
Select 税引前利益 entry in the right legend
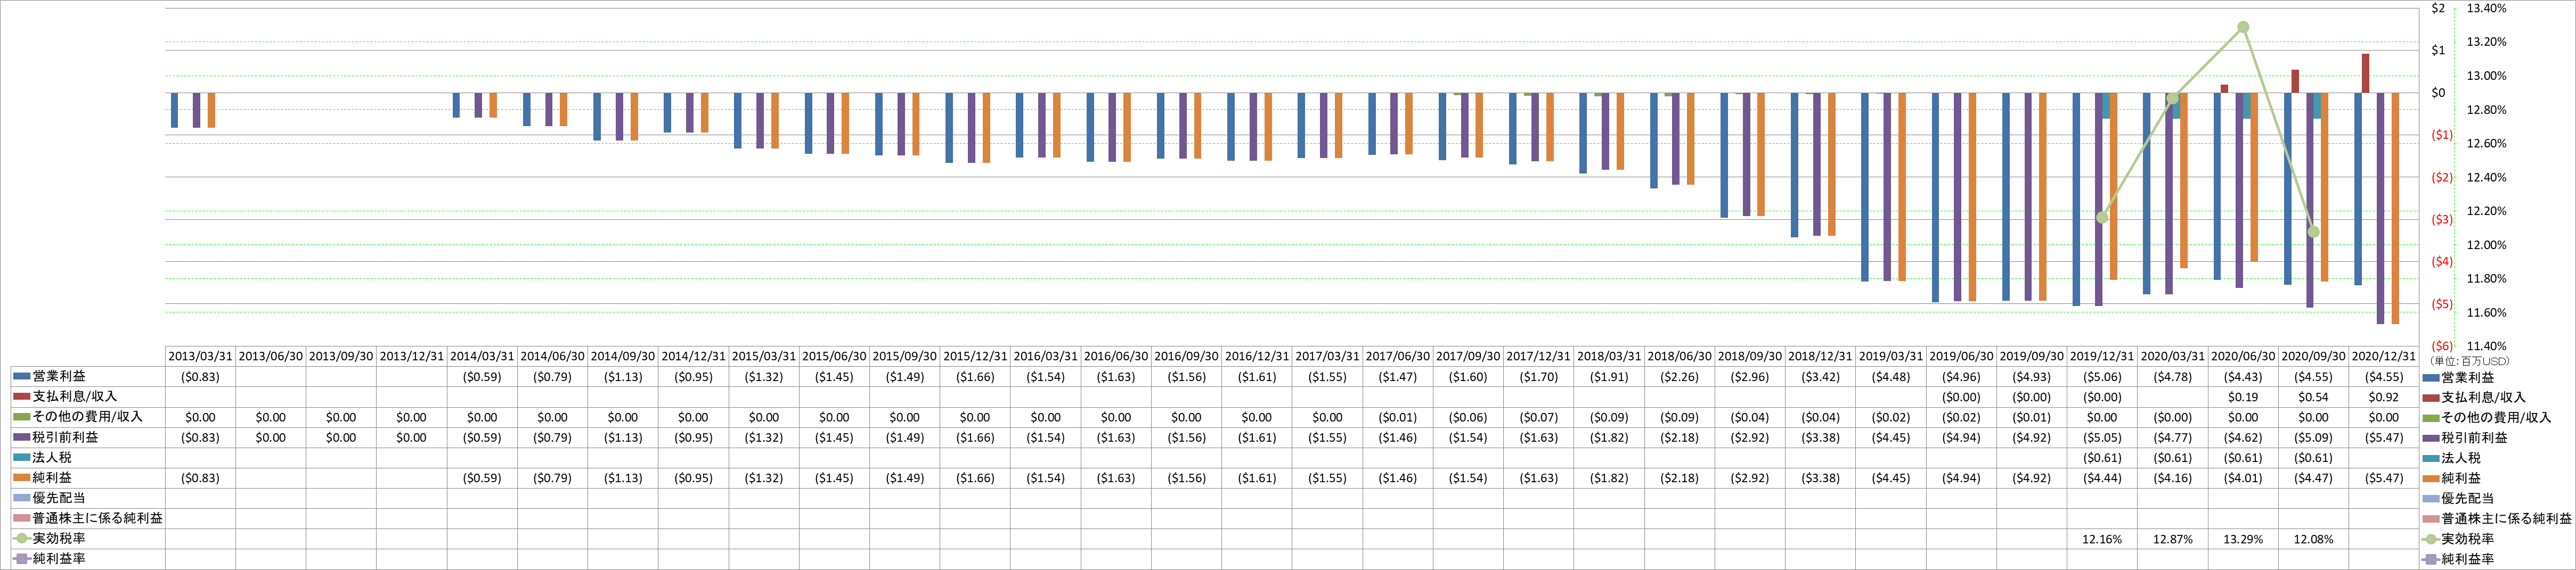(x=2475, y=438)
